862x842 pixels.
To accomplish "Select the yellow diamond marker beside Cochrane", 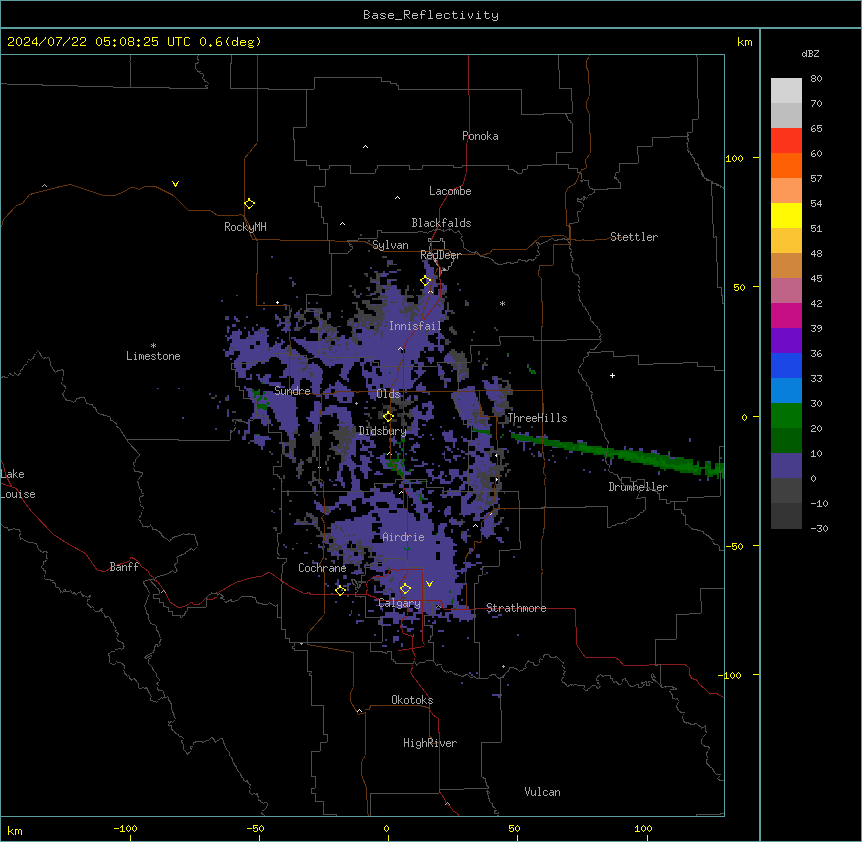I will tap(340, 590).
